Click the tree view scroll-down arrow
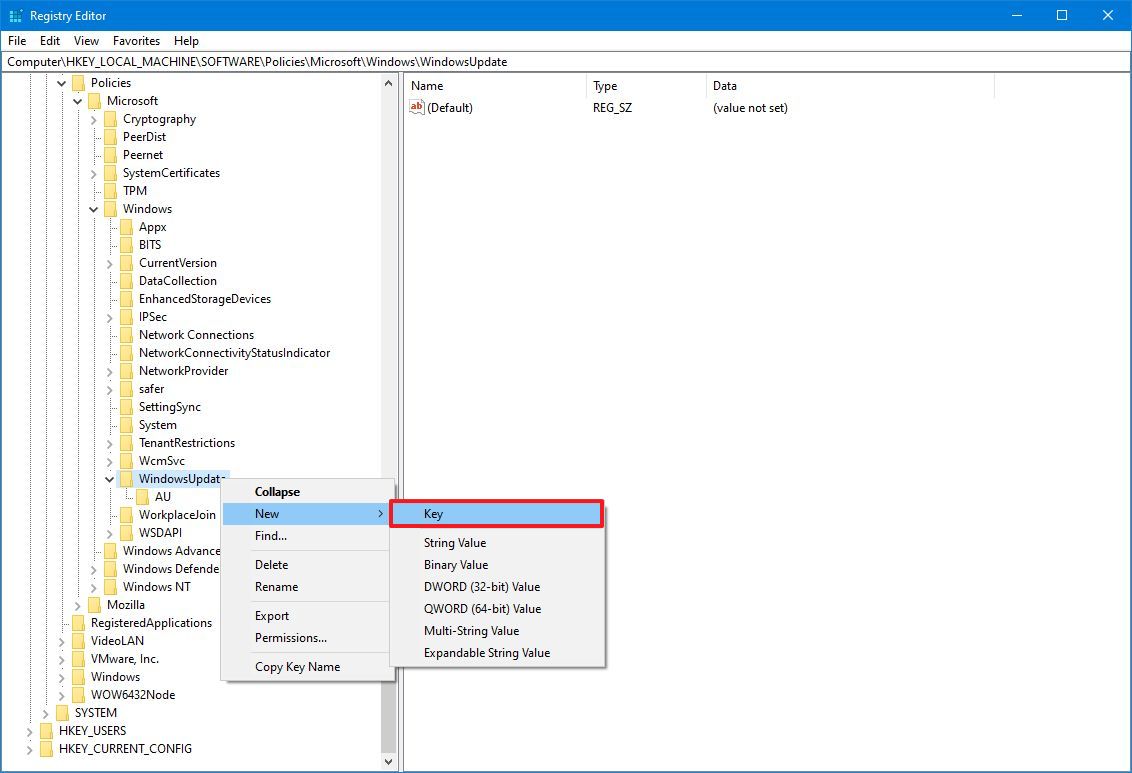The image size is (1132, 773). 389,761
